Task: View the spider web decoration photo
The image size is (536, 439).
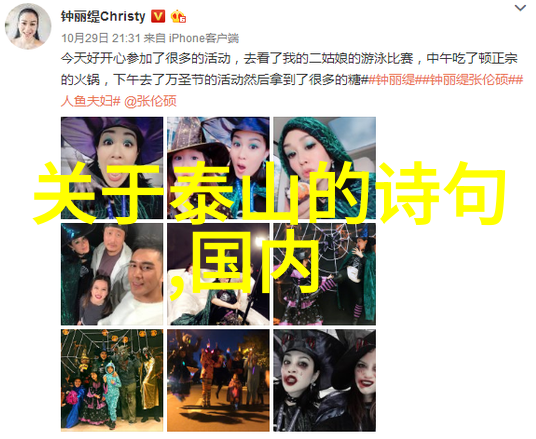Action: pyautogui.click(x=324, y=274)
